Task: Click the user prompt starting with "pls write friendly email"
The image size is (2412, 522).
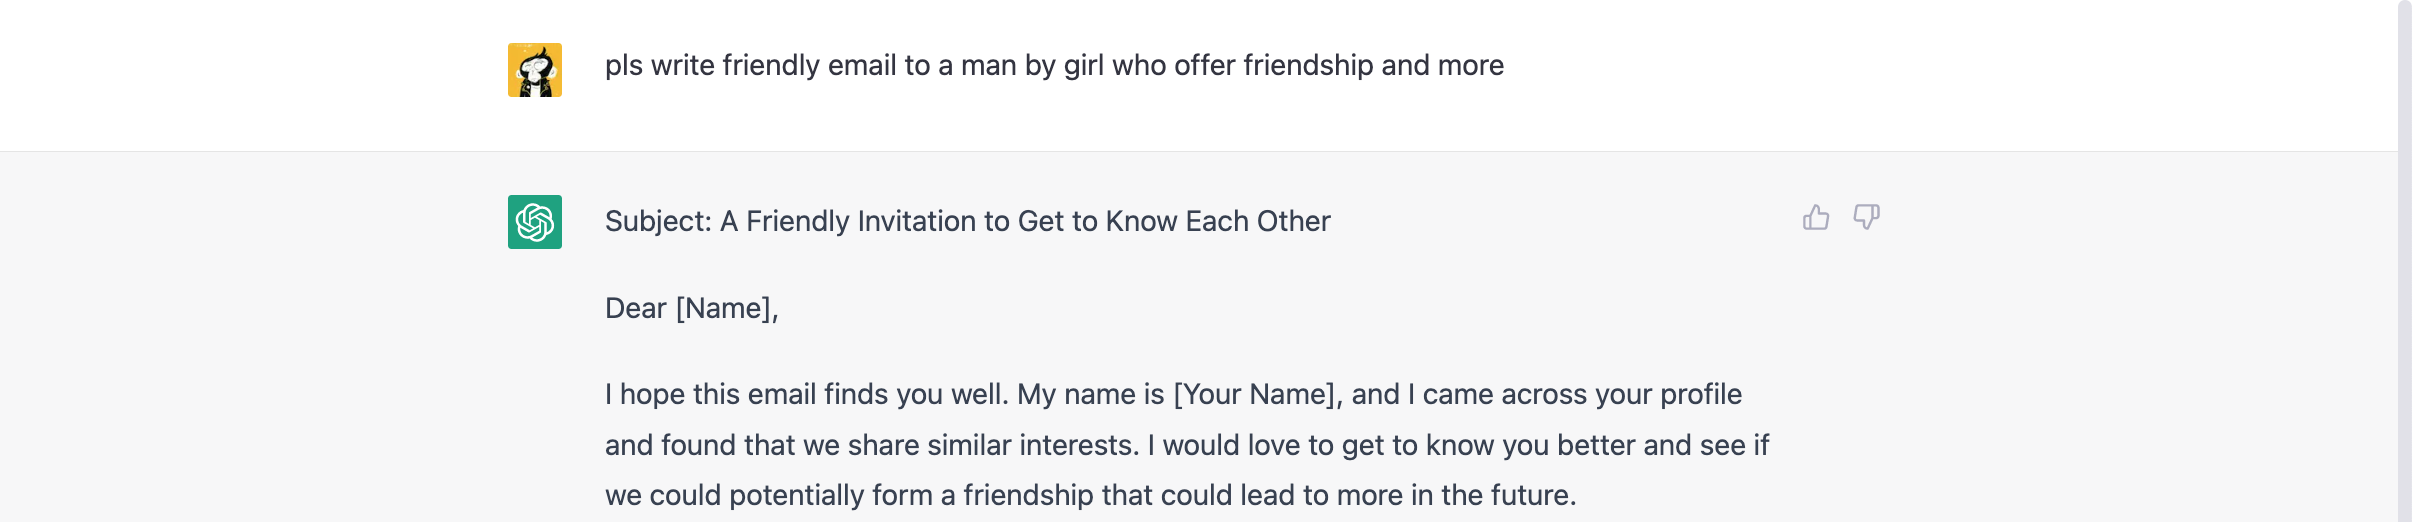Action: click(1054, 66)
